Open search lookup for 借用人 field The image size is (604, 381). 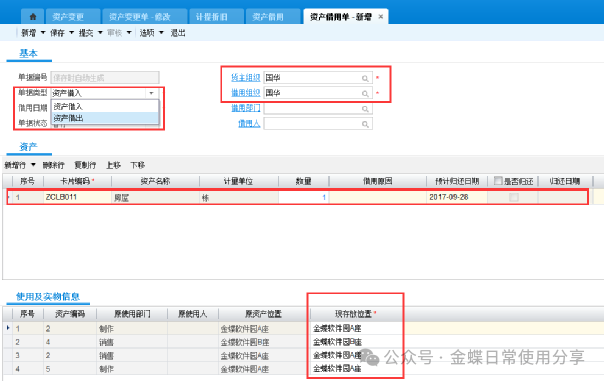click(x=365, y=124)
